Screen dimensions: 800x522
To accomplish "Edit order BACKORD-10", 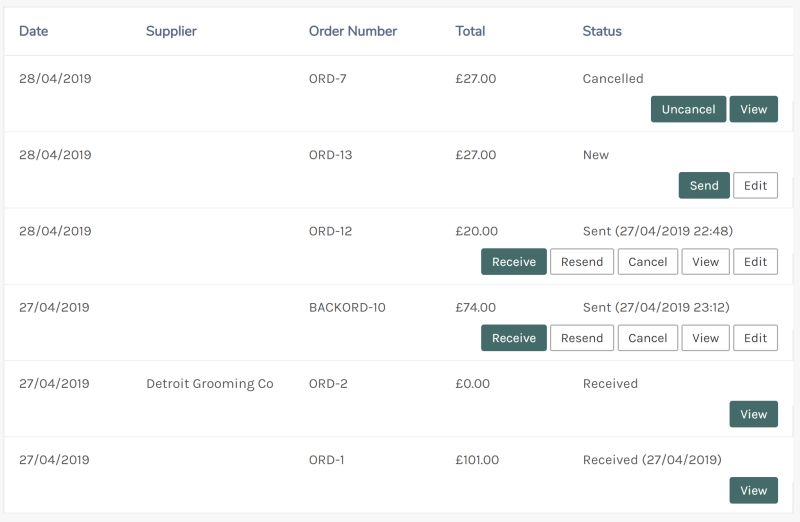I will click(x=755, y=338).
